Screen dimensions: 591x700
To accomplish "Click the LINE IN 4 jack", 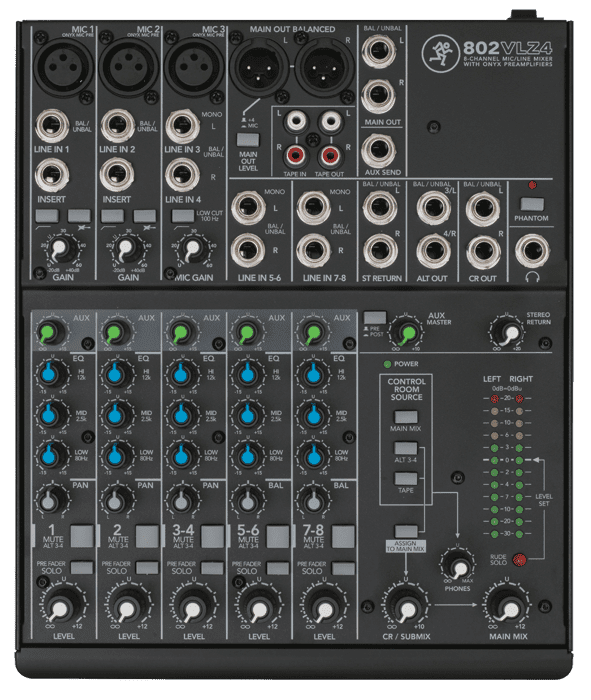I will [x=182, y=175].
